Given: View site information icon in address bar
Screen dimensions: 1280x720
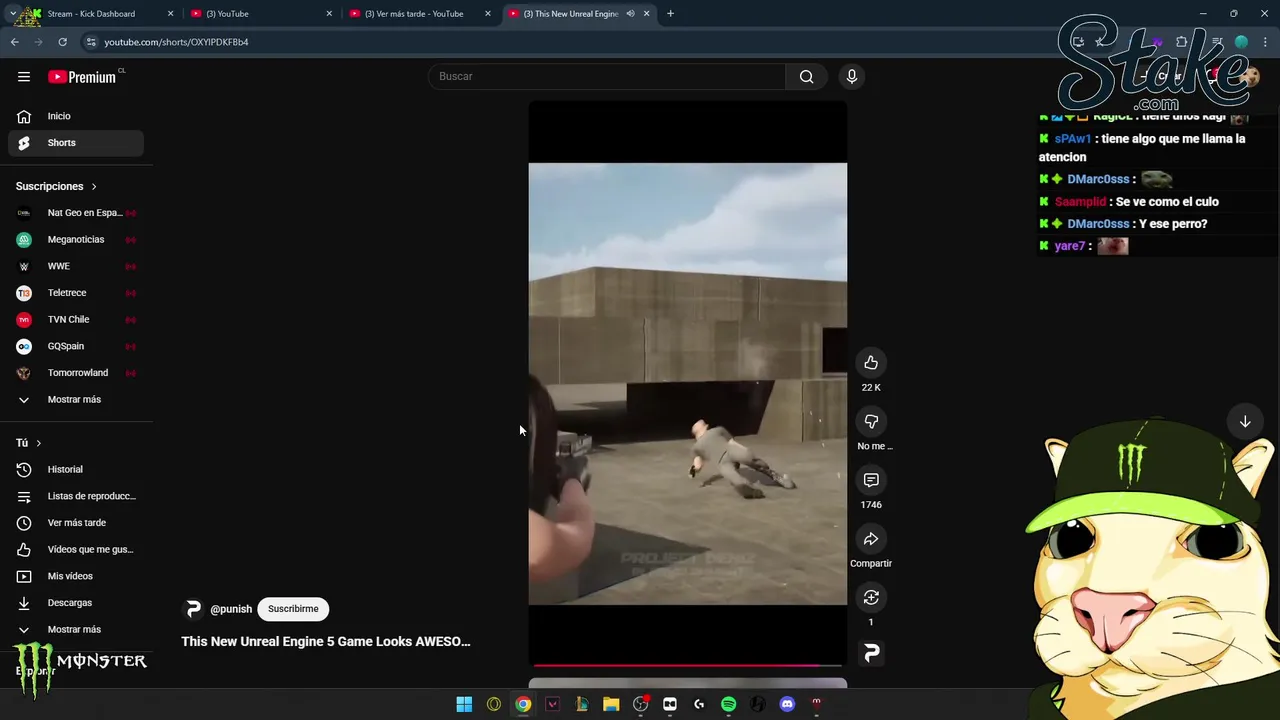Looking at the screenshot, I should pos(91,42).
